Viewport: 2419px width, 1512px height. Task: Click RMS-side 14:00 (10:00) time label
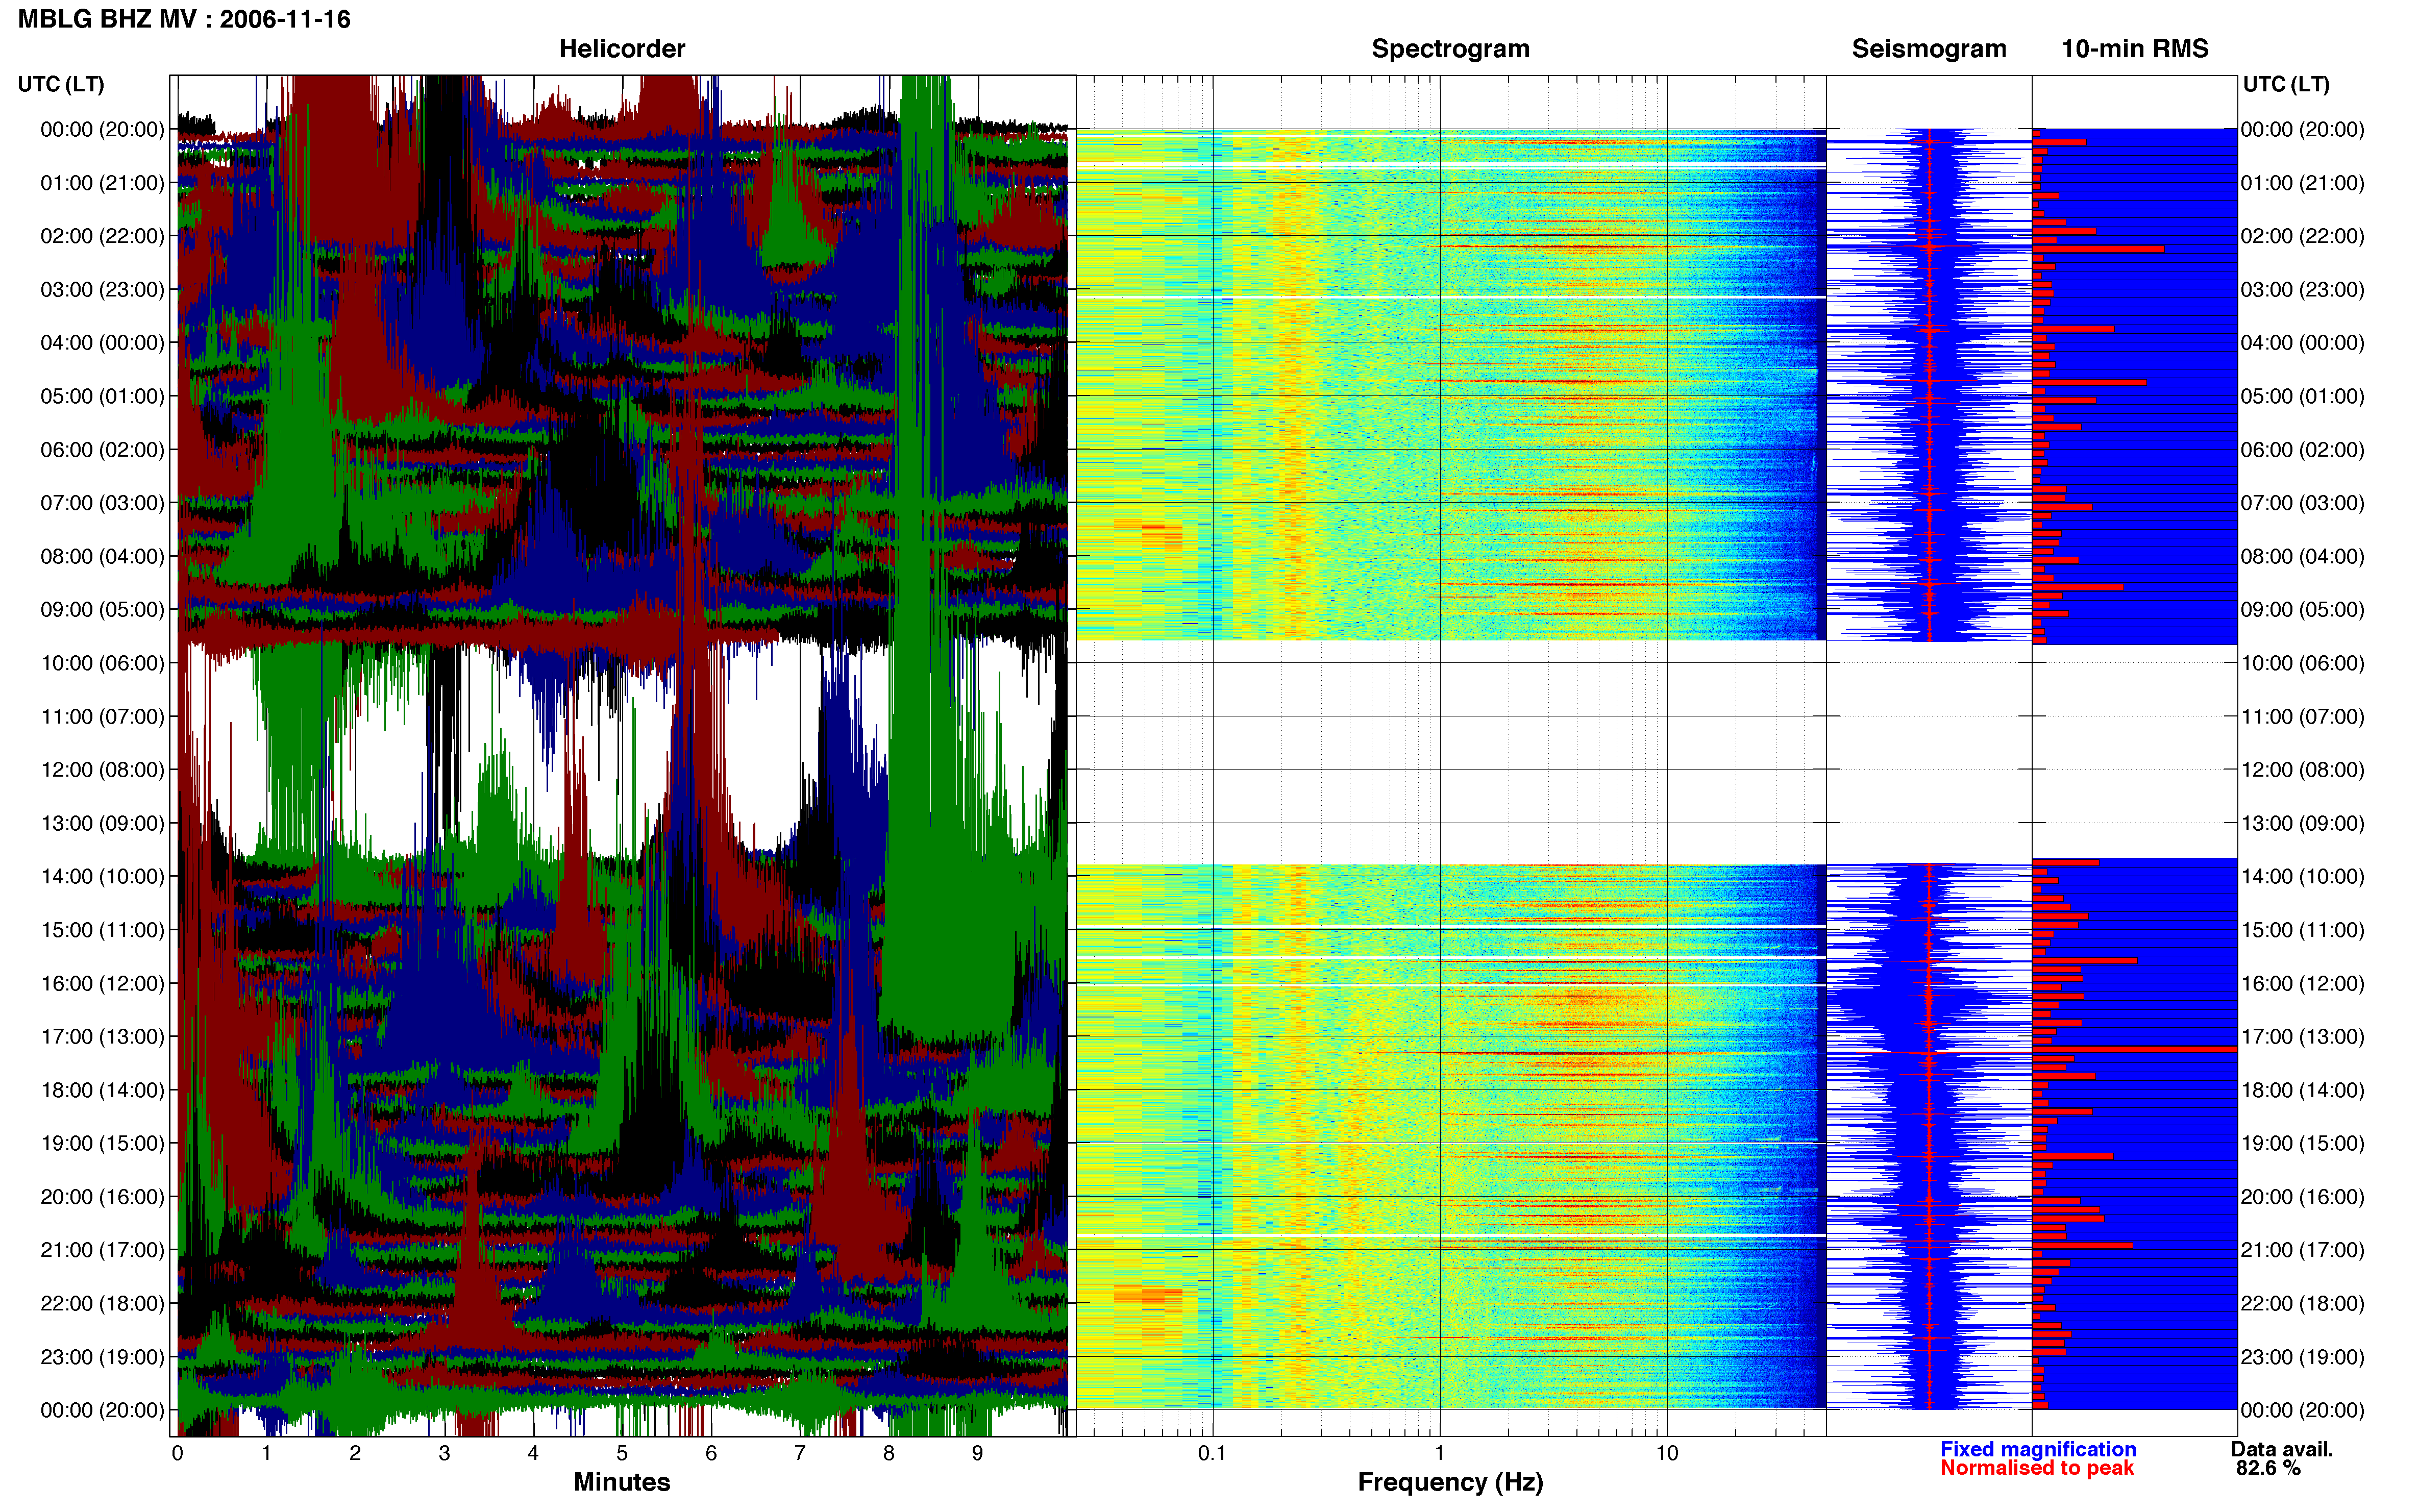(x=2303, y=877)
